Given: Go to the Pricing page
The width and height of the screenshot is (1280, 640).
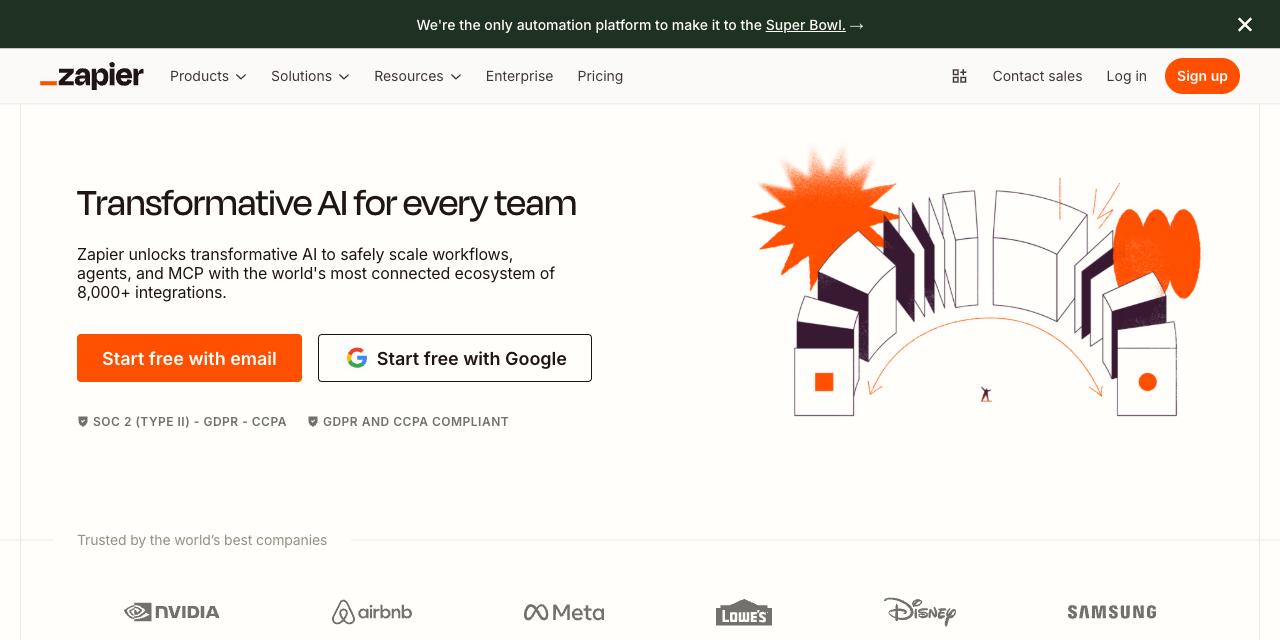Looking at the screenshot, I should click(x=600, y=76).
